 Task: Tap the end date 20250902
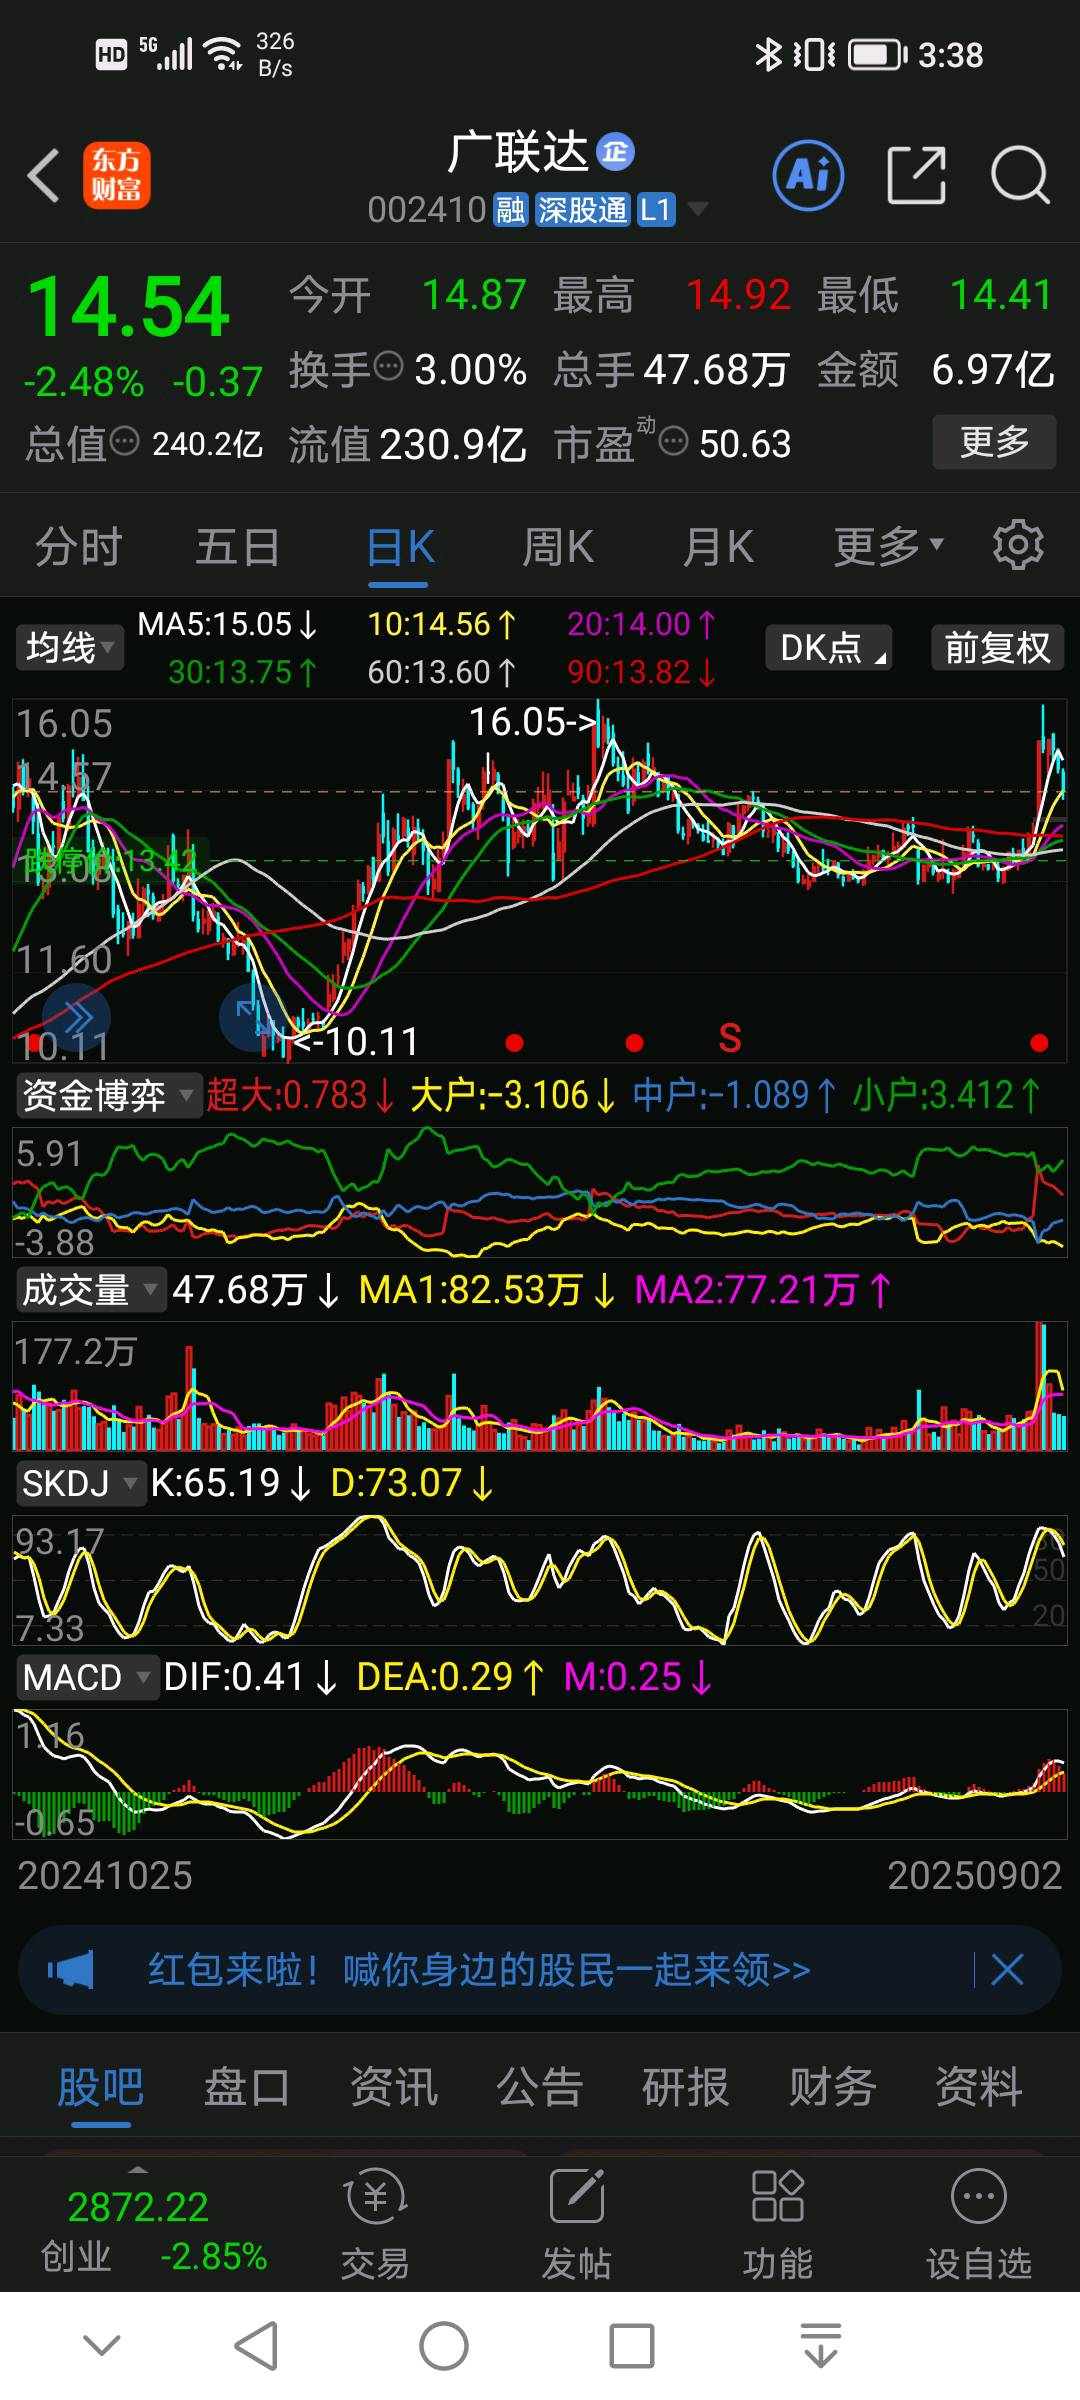[x=974, y=1875]
